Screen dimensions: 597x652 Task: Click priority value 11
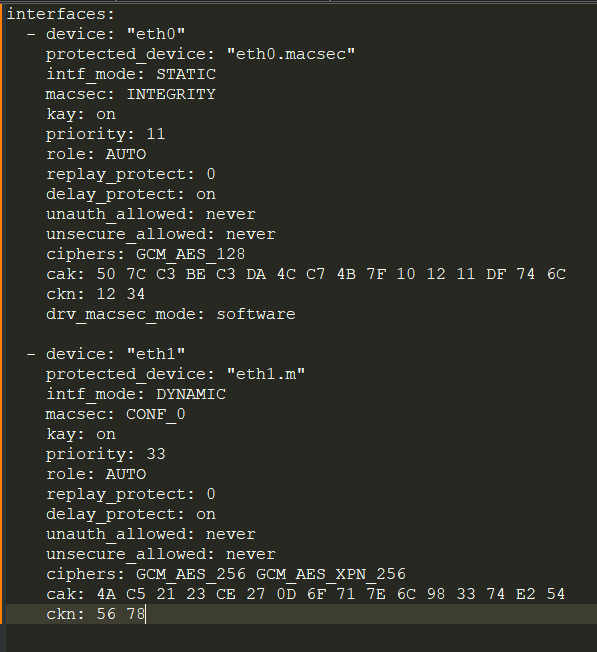(156, 134)
